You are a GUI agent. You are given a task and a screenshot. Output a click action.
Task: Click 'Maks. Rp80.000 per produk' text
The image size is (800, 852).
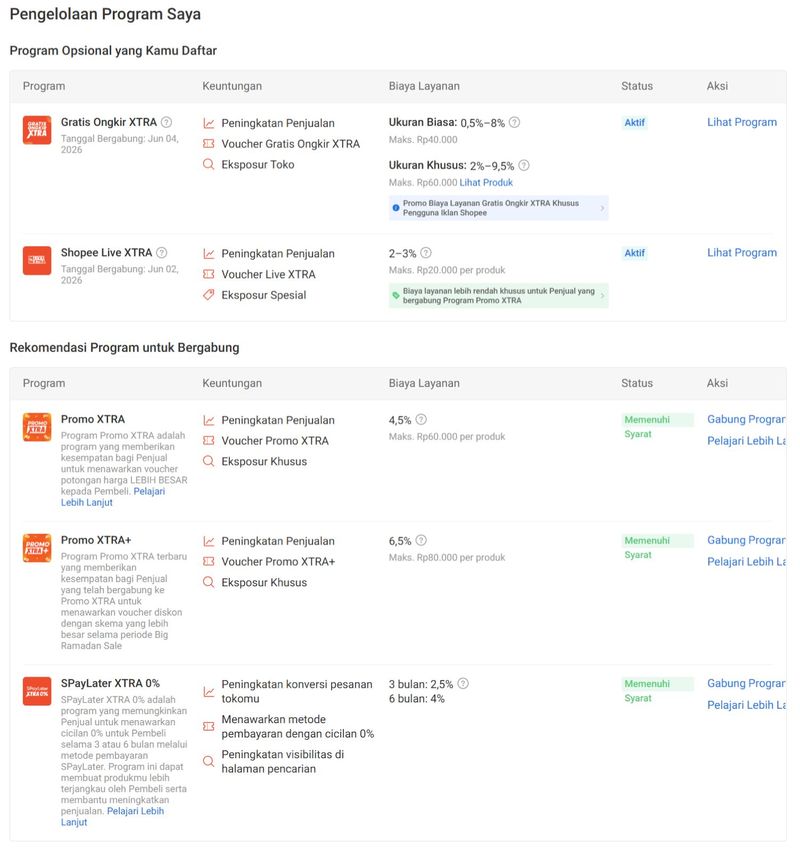(x=447, y=557)
